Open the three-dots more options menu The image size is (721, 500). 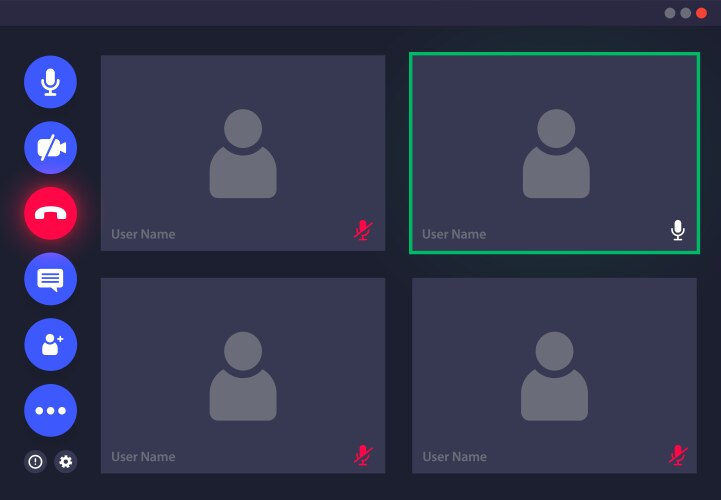click(50, 410)
